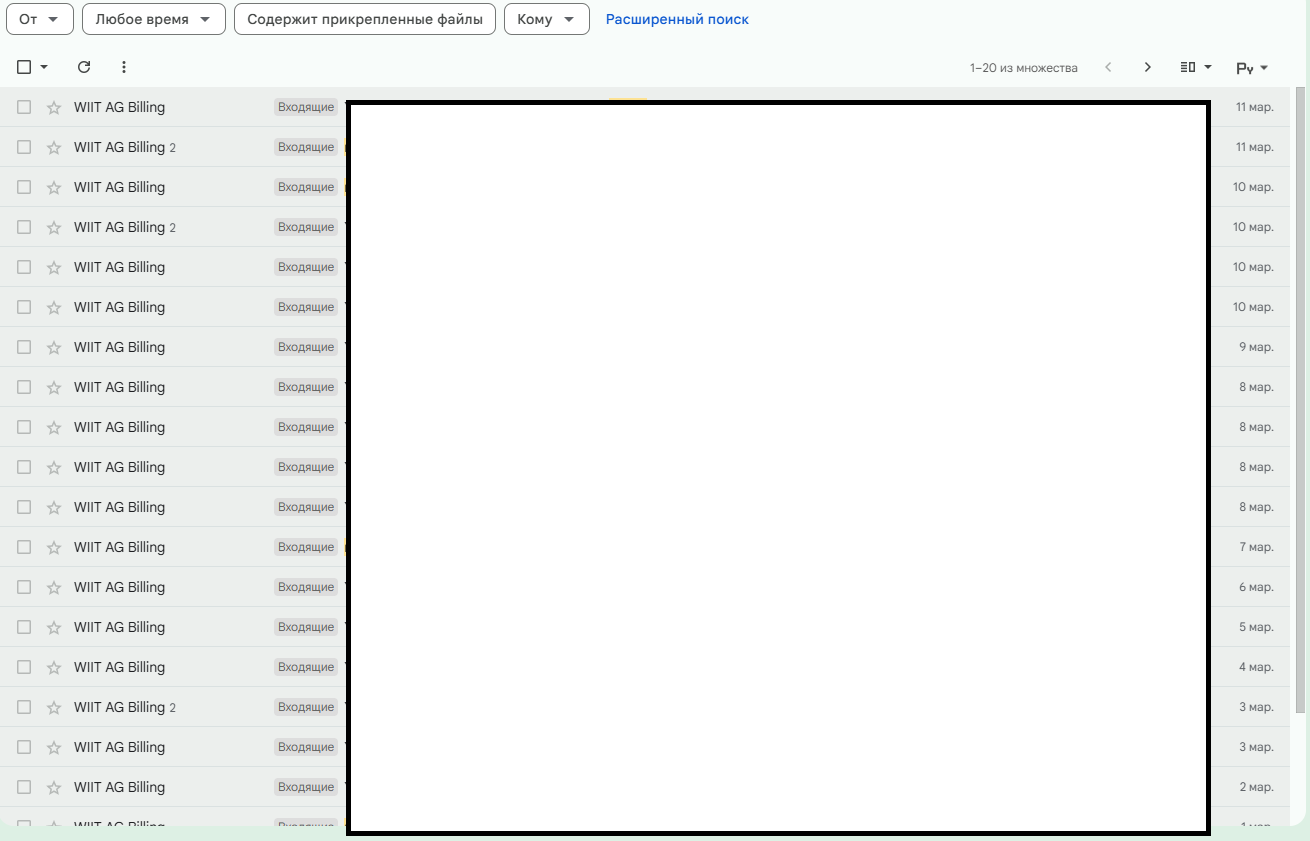Image resolution: width=1310 pixels, height=841 pixels.
Task: Star the 6 мар. WIIT AG Billing email
Action: tap(54, 587)
